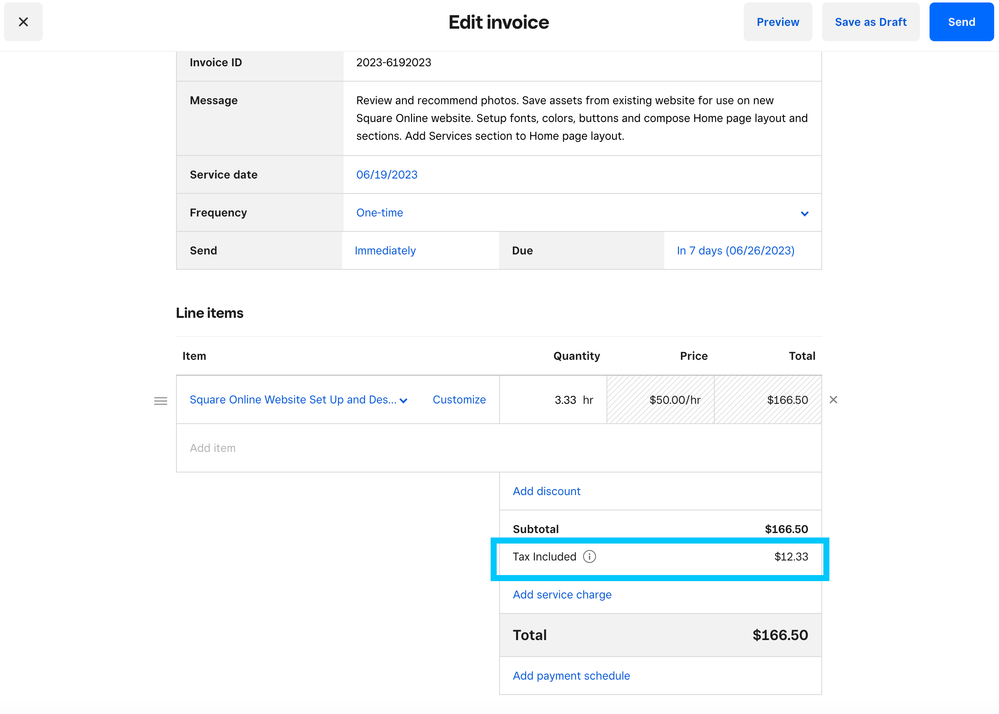Click the Tax Included info icon
This screenshot has width=999, height=714.
coord(589,557)
